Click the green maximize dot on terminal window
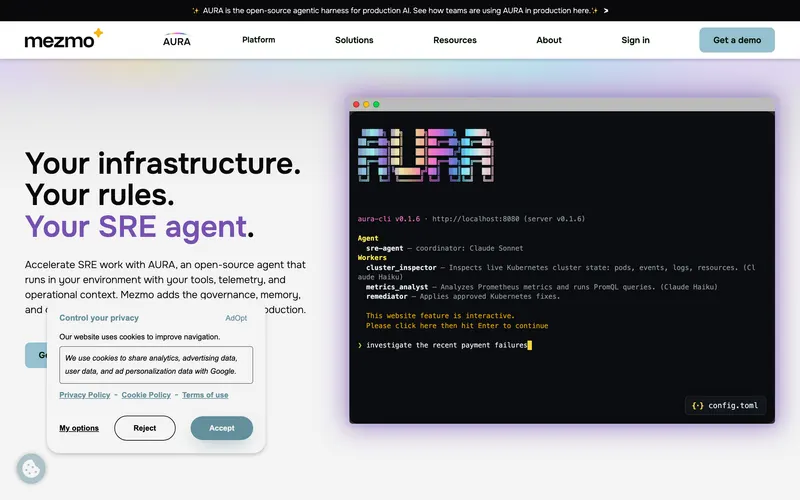The width and height of the screenshot is (800, 500). point(376,104)
